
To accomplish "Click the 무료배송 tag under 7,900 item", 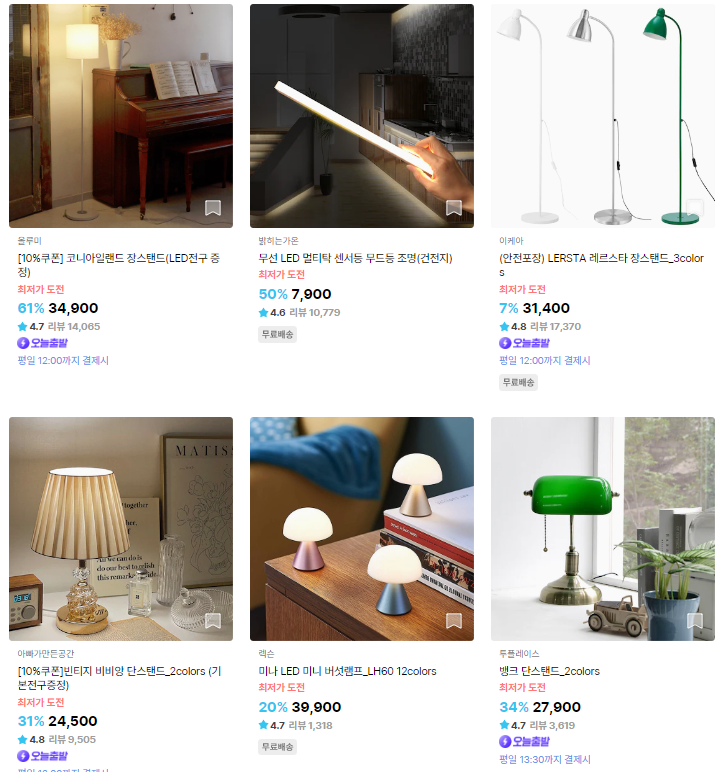I will click(277, 334).
